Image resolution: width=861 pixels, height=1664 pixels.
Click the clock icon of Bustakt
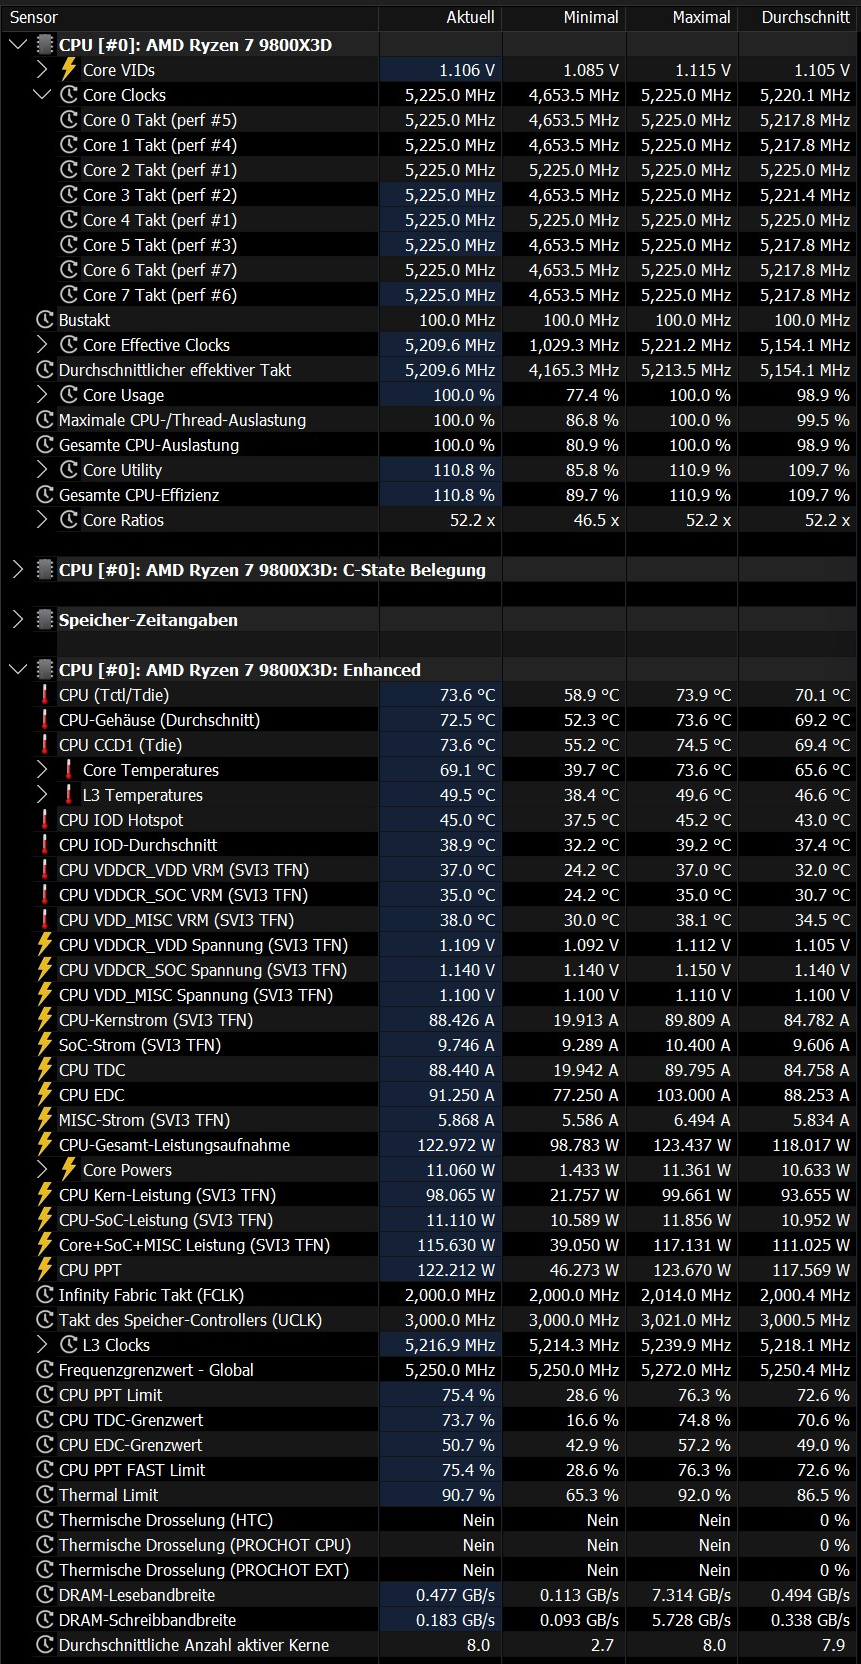point(44,320)
